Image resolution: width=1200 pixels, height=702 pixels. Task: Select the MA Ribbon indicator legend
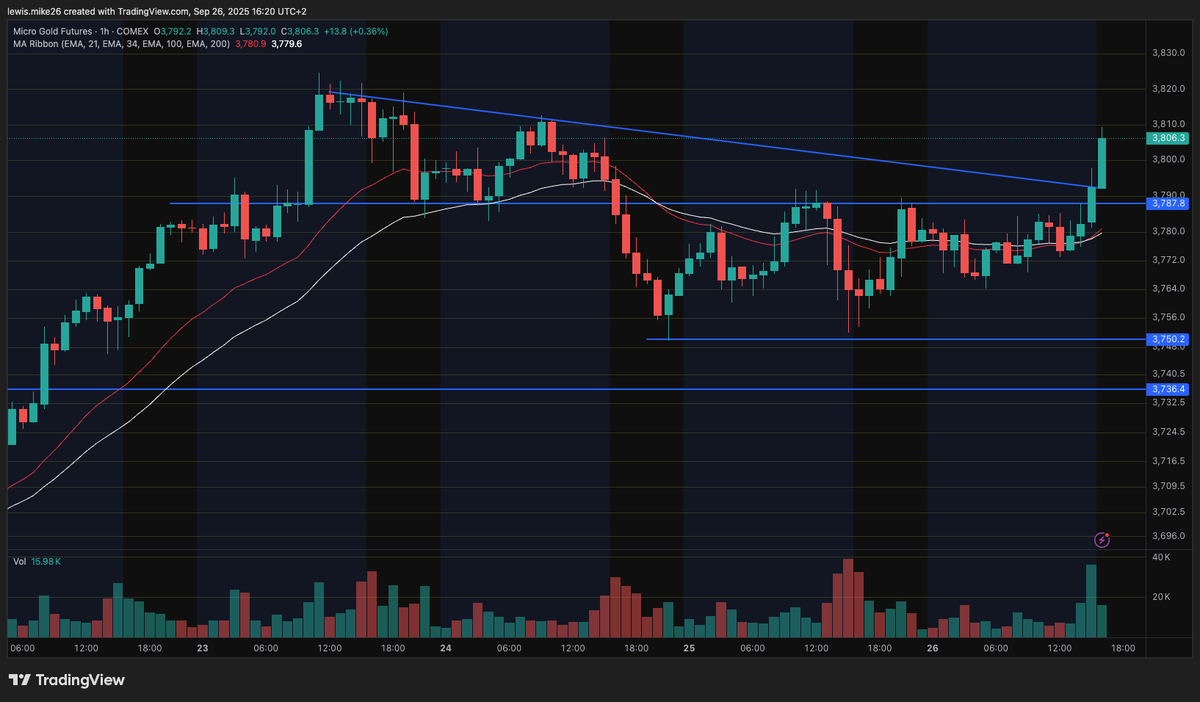(121, 44)
